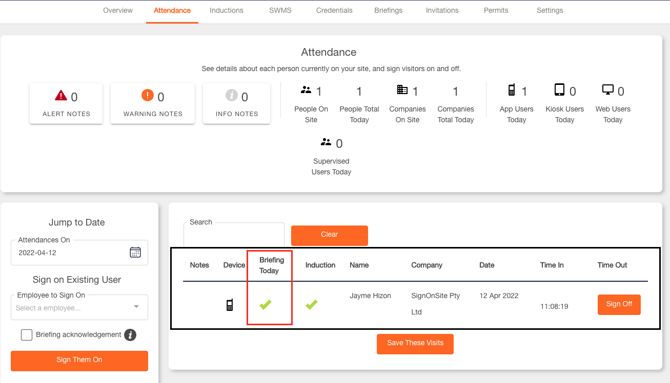
Task: Click the Induction green checkmark
Action: [311, 304]
